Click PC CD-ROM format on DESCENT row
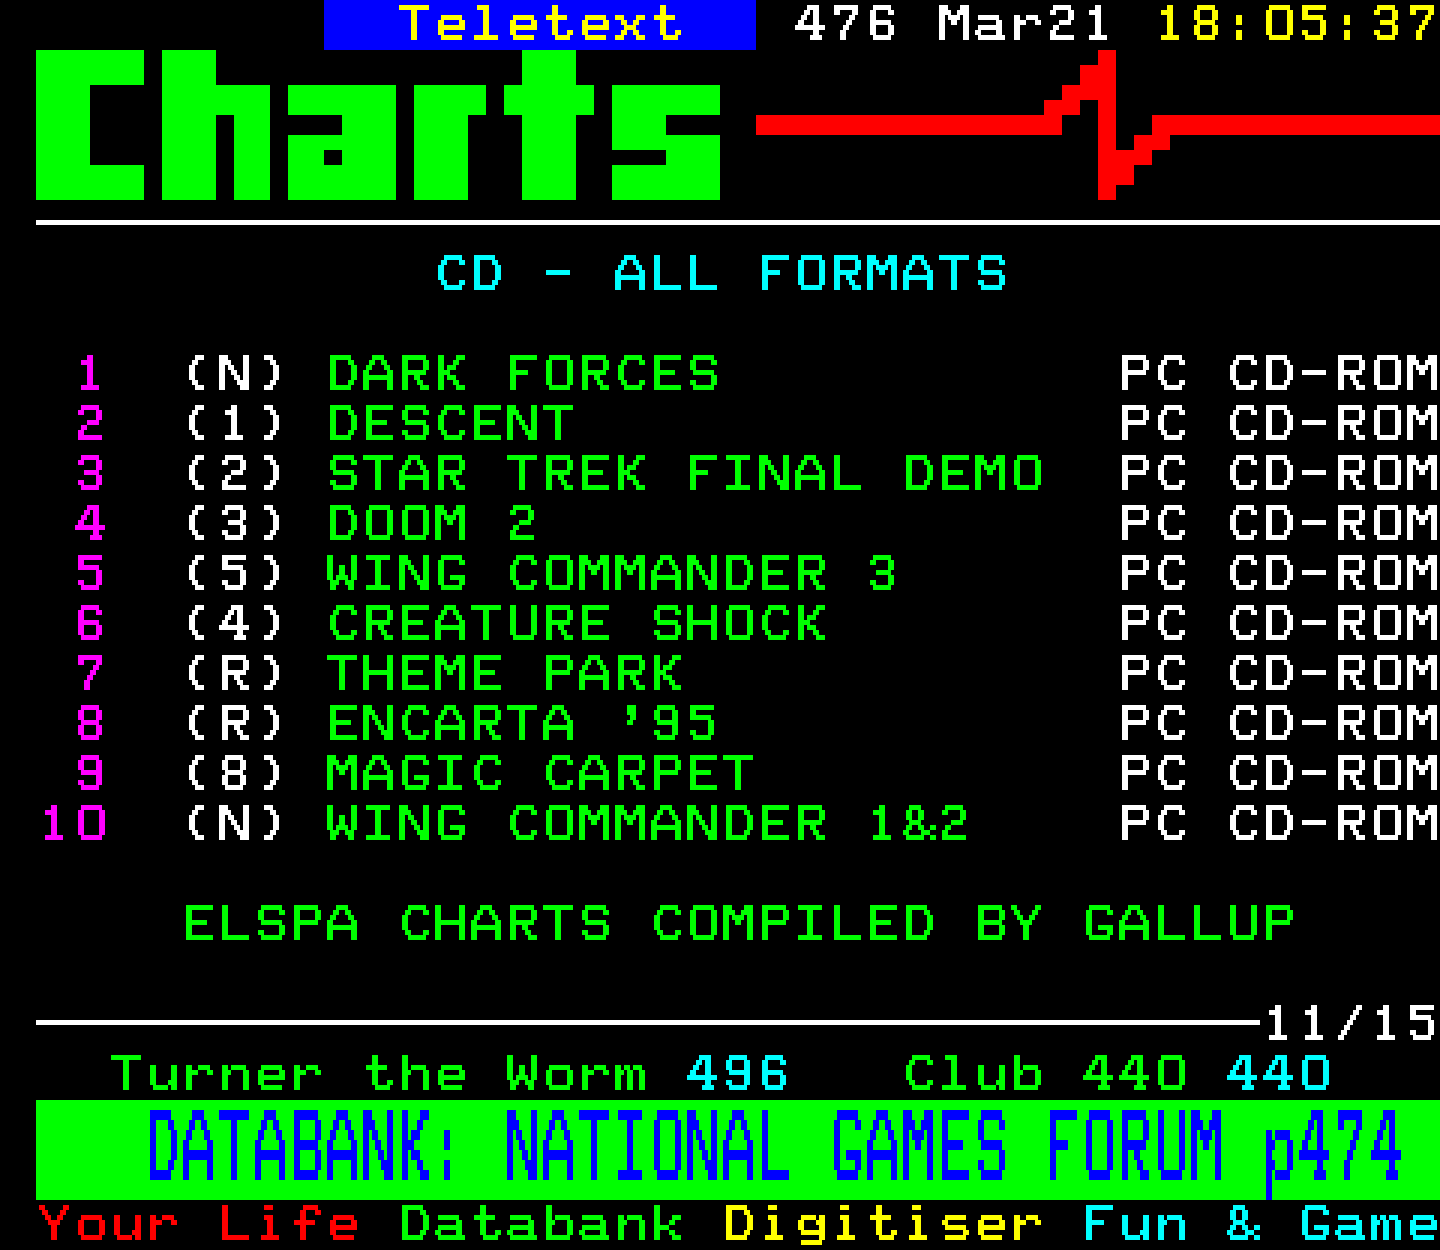 coord(1279,424)
